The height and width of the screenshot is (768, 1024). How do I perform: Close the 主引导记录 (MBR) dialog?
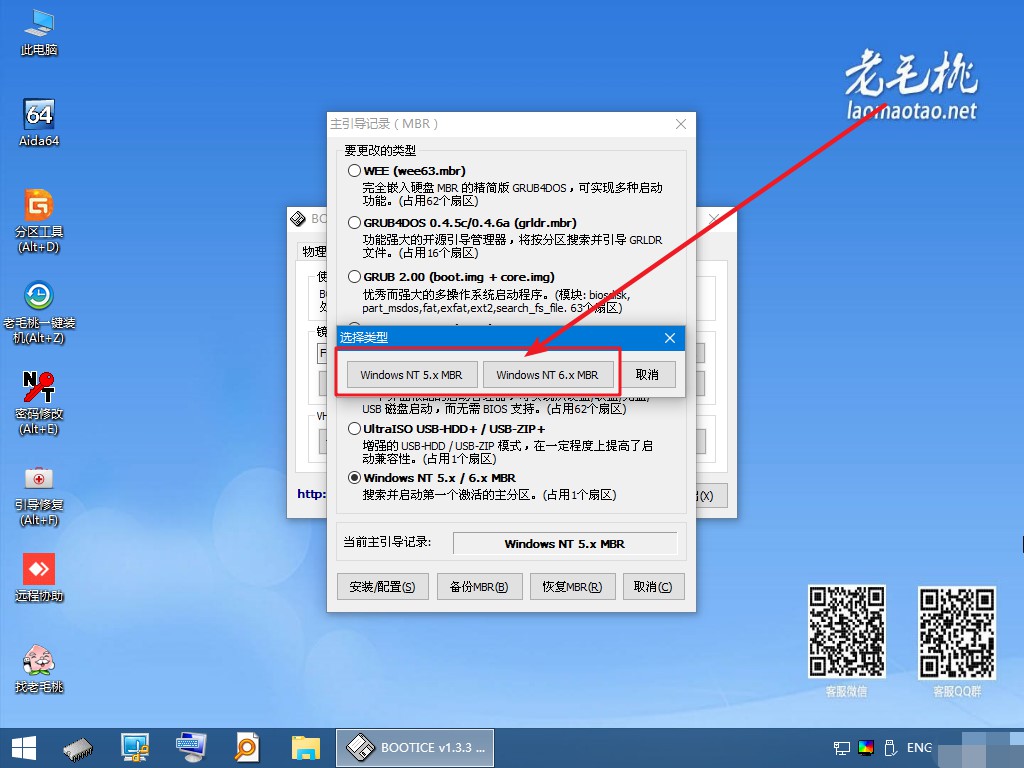tap(680, 124)
